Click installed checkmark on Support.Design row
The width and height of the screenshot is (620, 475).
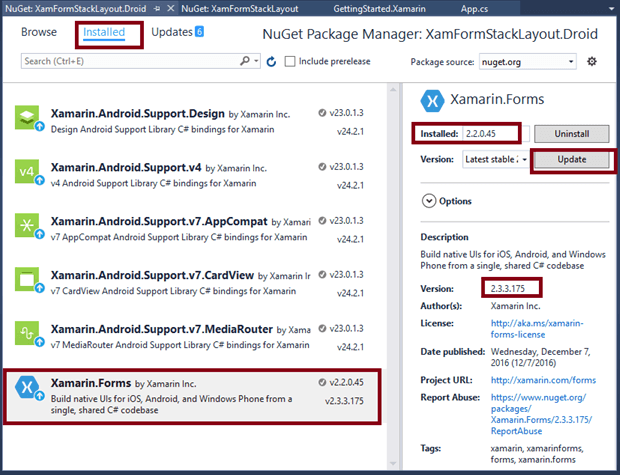click(x=322, y=113)
